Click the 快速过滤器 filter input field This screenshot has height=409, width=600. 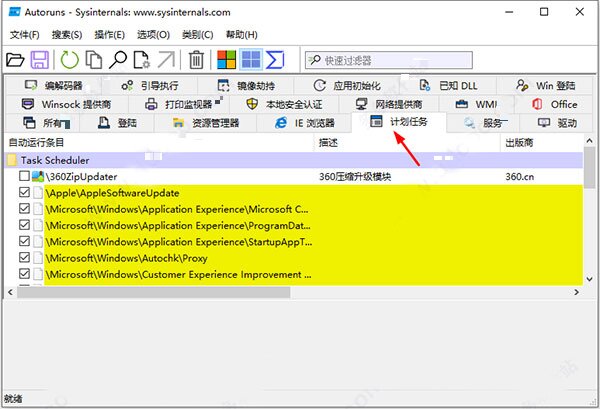pos(389,60)
